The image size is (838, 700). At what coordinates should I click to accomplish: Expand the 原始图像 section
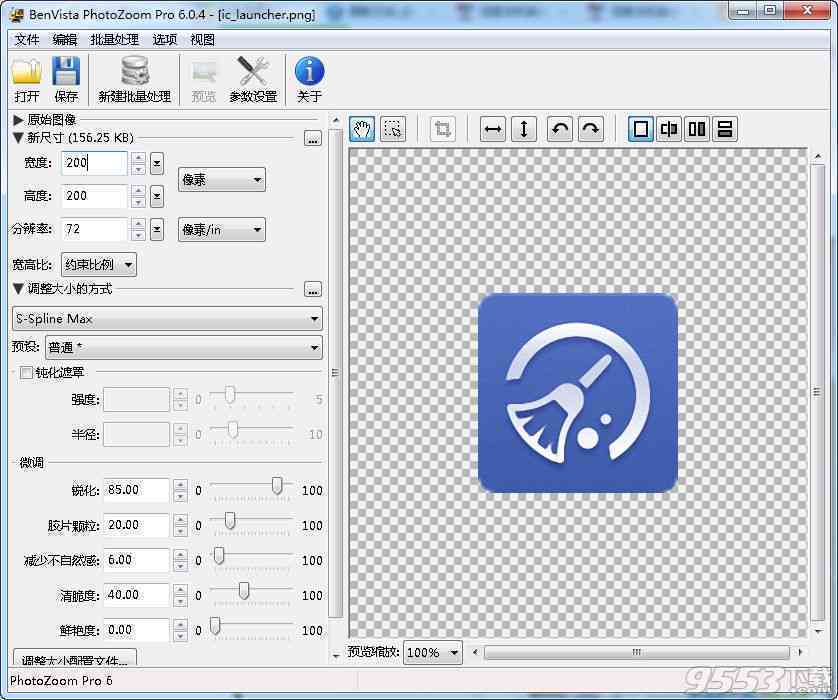(x=18, y=120)
